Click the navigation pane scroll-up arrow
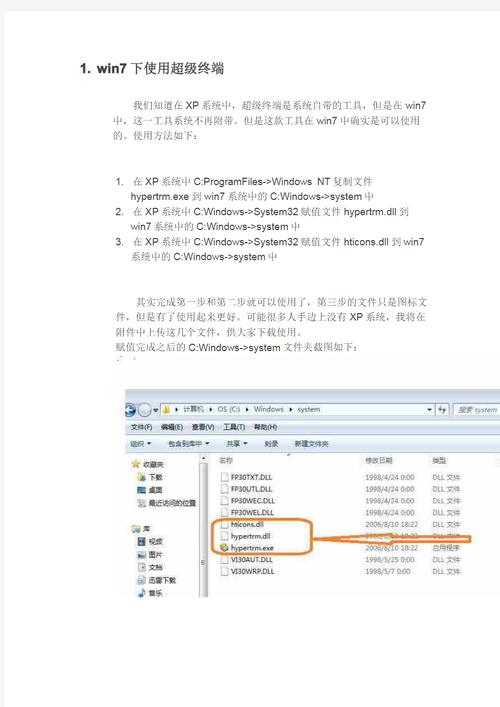The width and height of the screenshot is (500, 707). coord(204,459)
